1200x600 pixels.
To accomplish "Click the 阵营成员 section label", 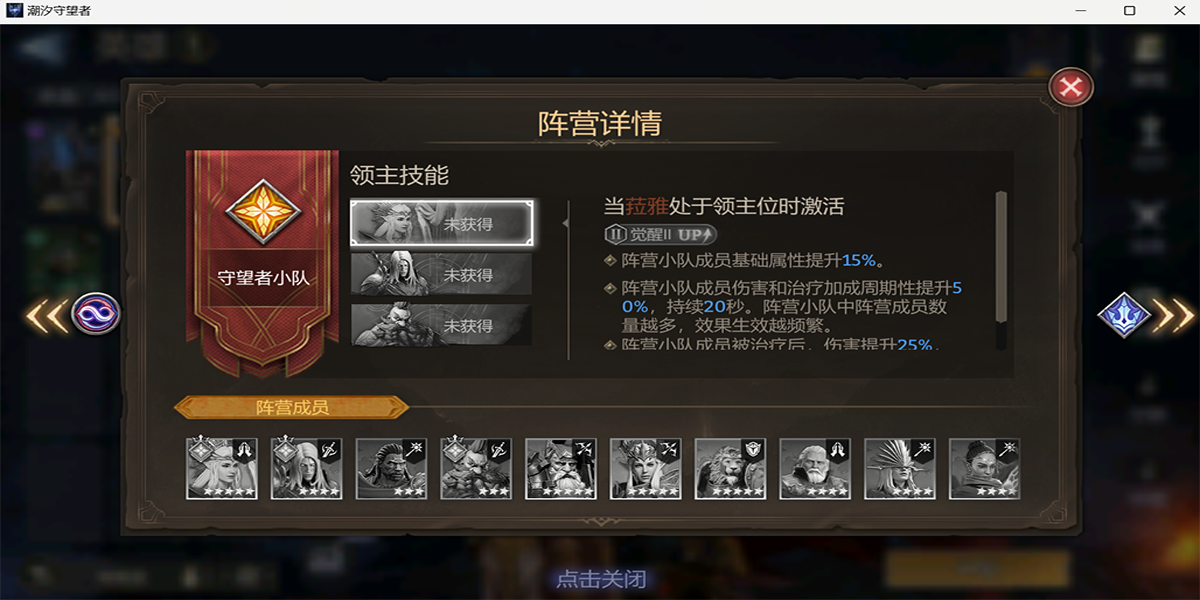I will (292, 407).
